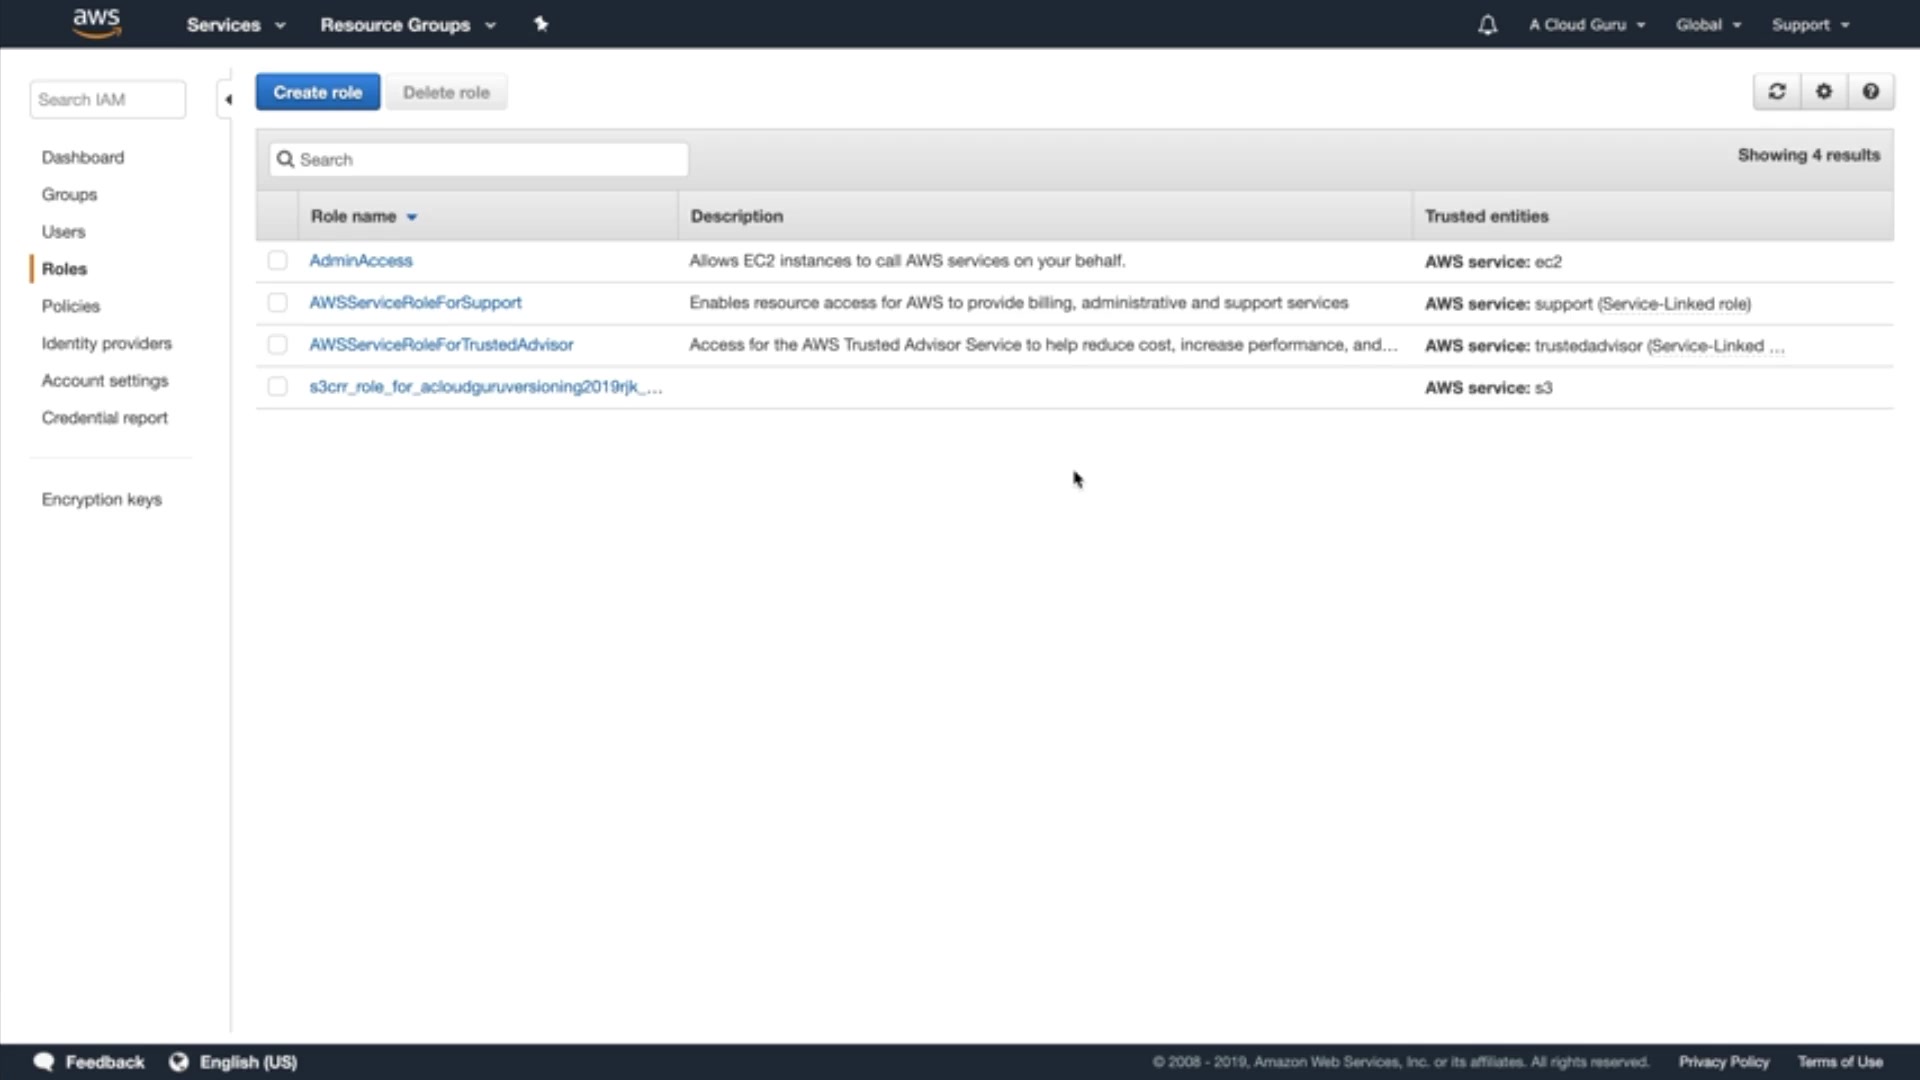The image size is (1920, 1080).
Task: Open the notifications bell icon
Action: tap(1487, 25)
